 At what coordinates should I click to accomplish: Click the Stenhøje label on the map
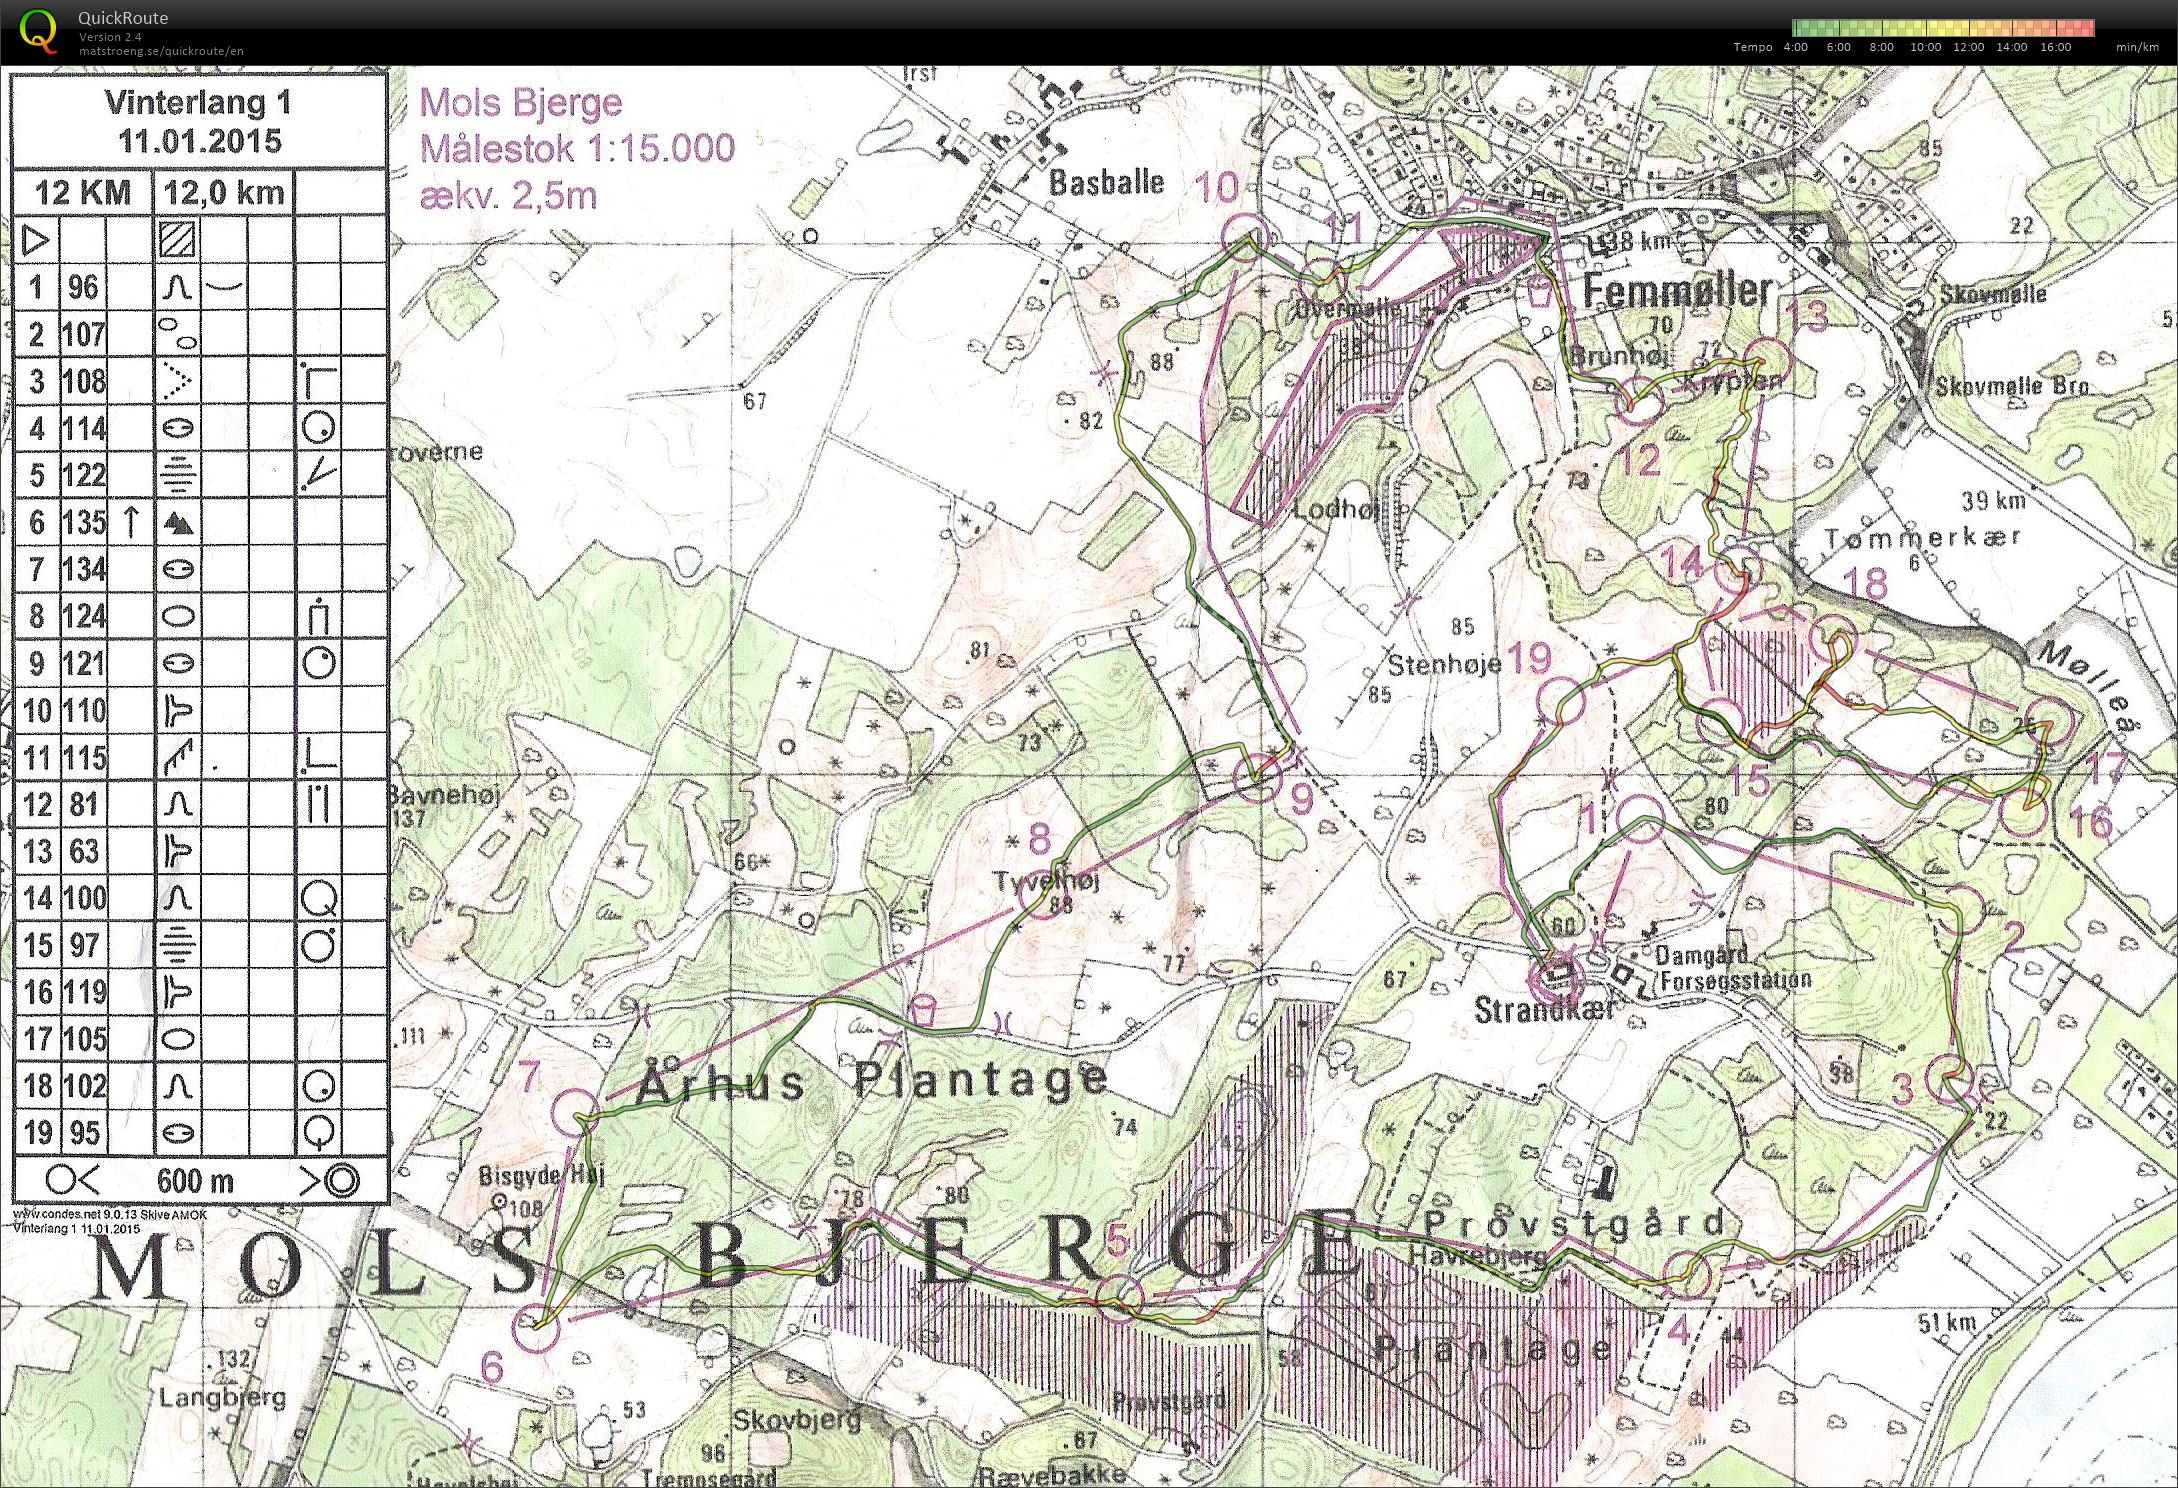[x=1444, y=664]
